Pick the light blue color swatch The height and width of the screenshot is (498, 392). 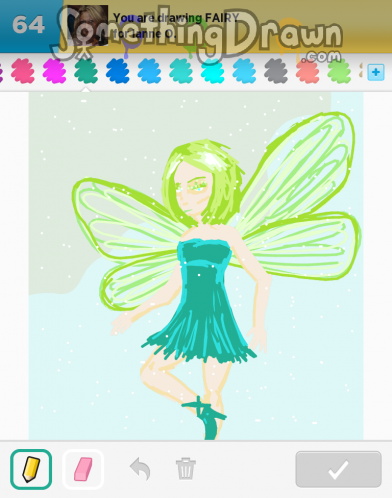244,71
